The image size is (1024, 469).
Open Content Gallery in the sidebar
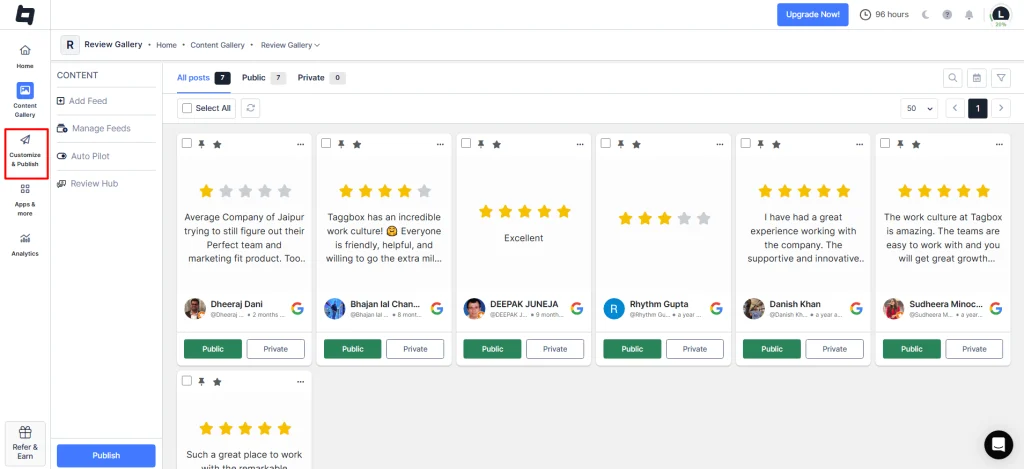click(x=25, y=100)
